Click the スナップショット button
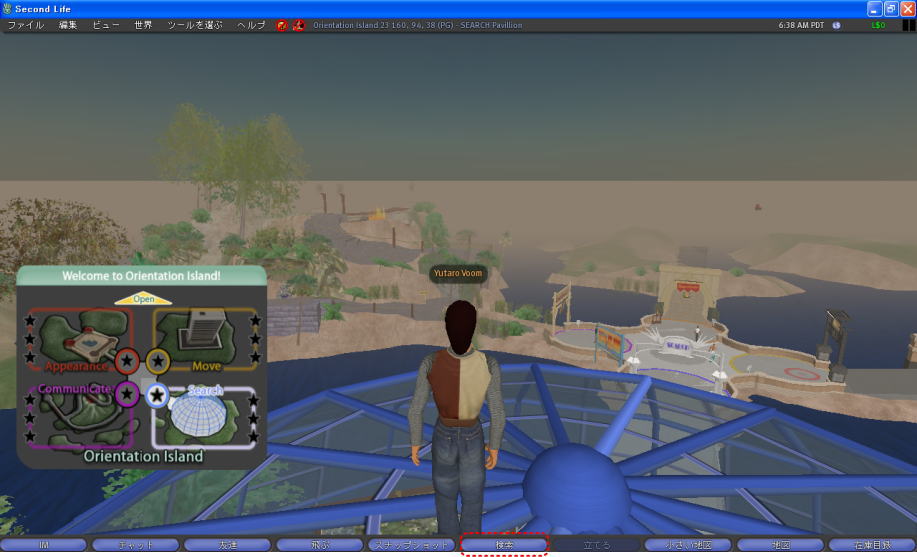Image resolution: width=917 pixels, height=557 pixels. pos(412,545)
